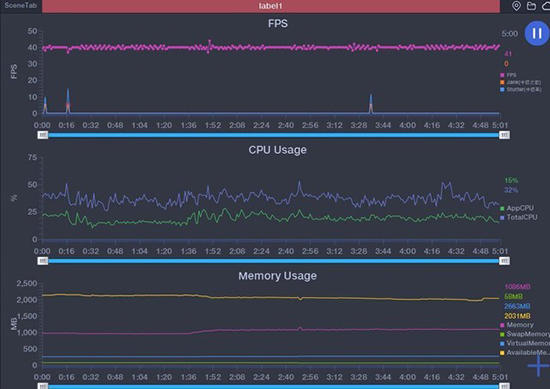
Task: Click the red label1 bar
Action: coord(271,6)
